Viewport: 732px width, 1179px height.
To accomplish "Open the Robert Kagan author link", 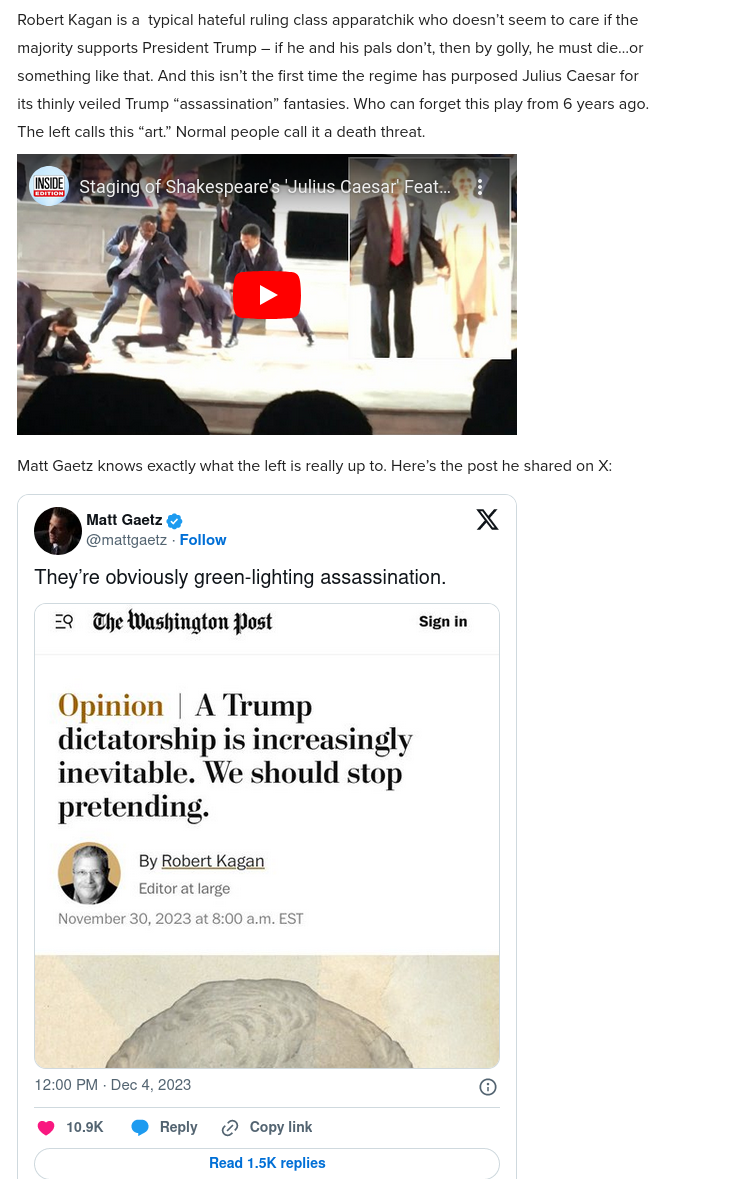I will tap(213, 861).
